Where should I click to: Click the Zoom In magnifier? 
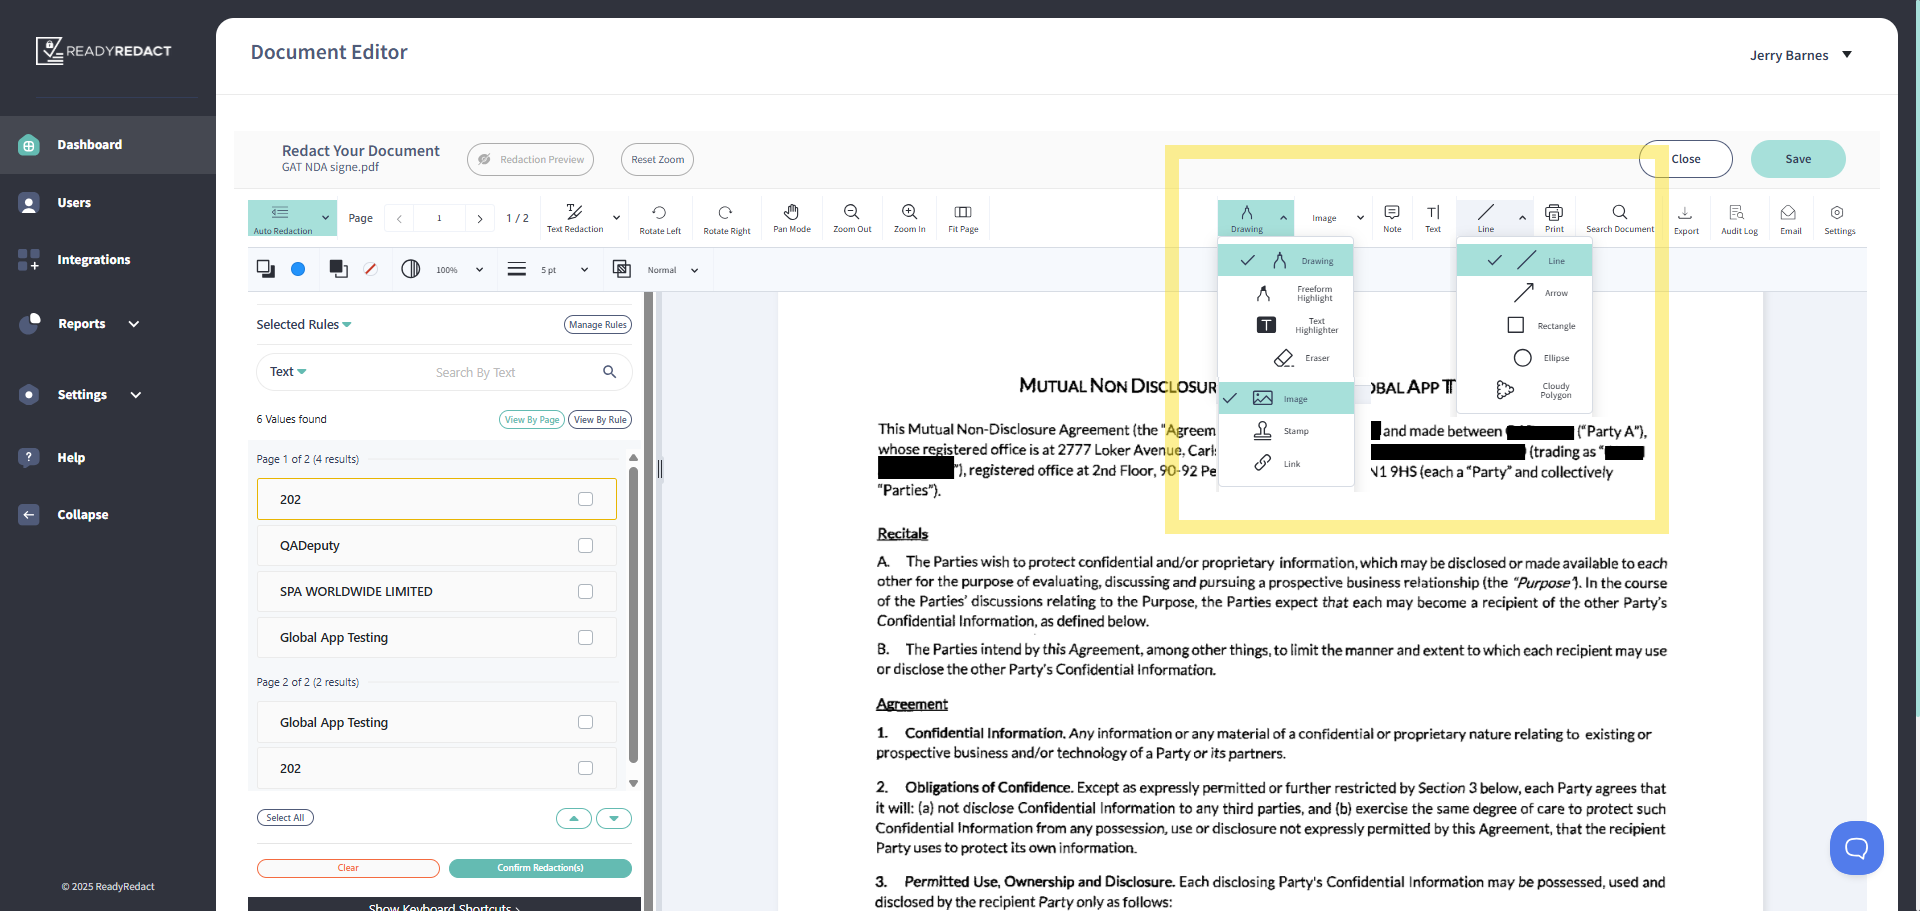click(909, 218)
